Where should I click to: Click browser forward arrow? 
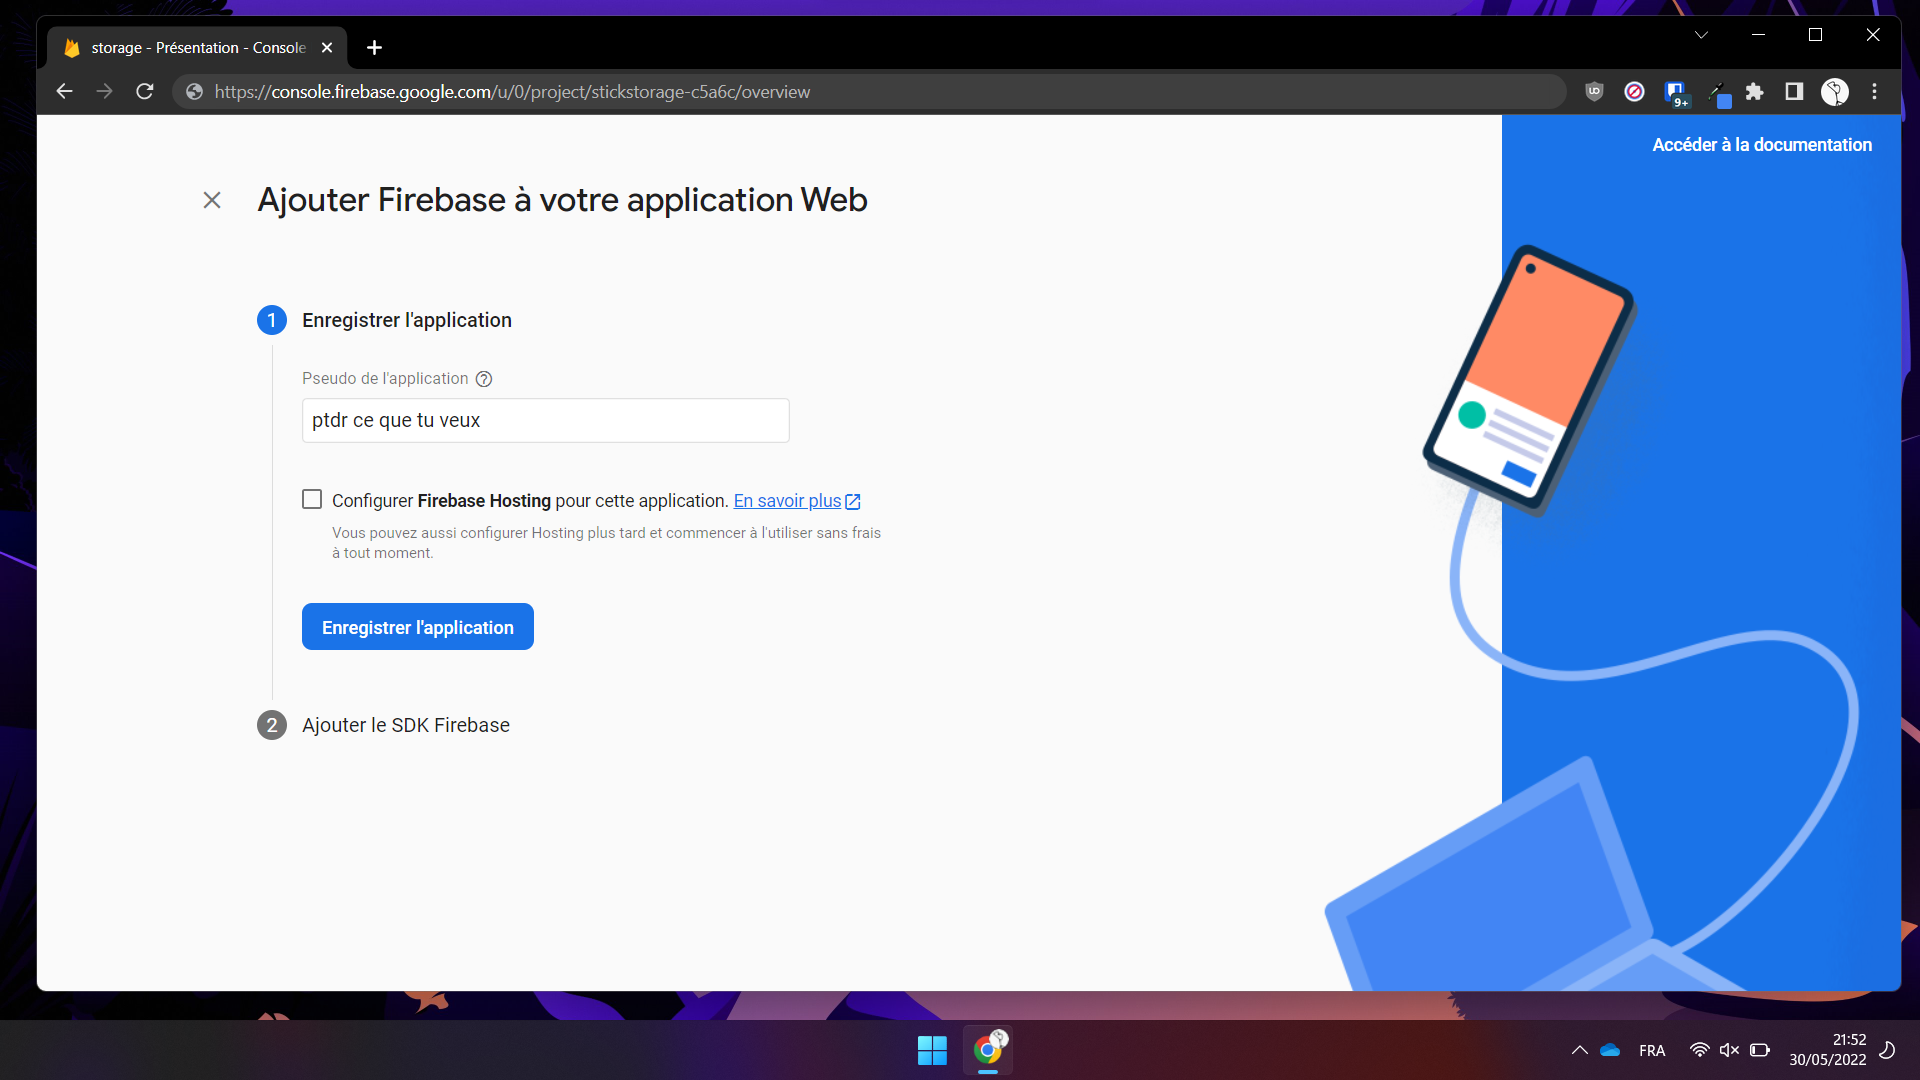pyautogui.click(x=105, y=92)
